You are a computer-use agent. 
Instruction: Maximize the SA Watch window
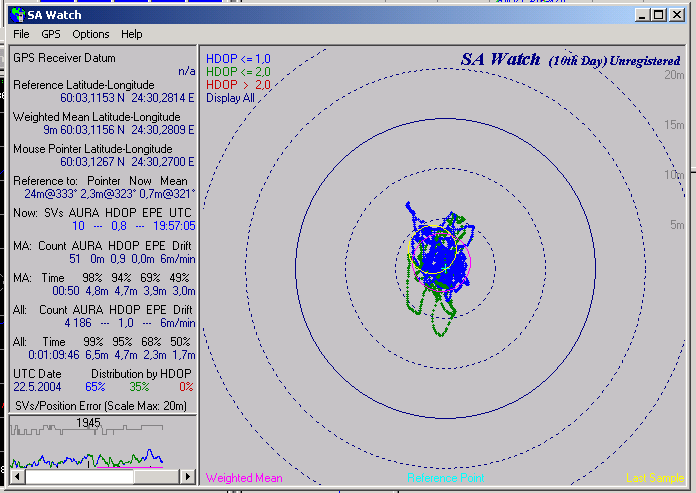658,15
